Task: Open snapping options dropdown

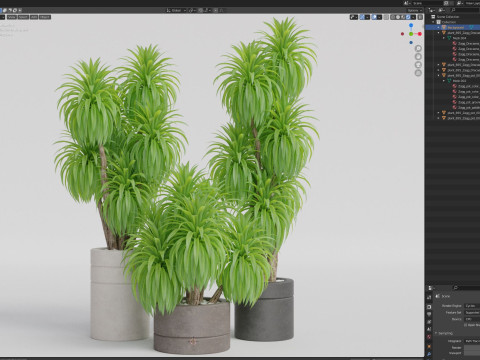Action: 207,10
